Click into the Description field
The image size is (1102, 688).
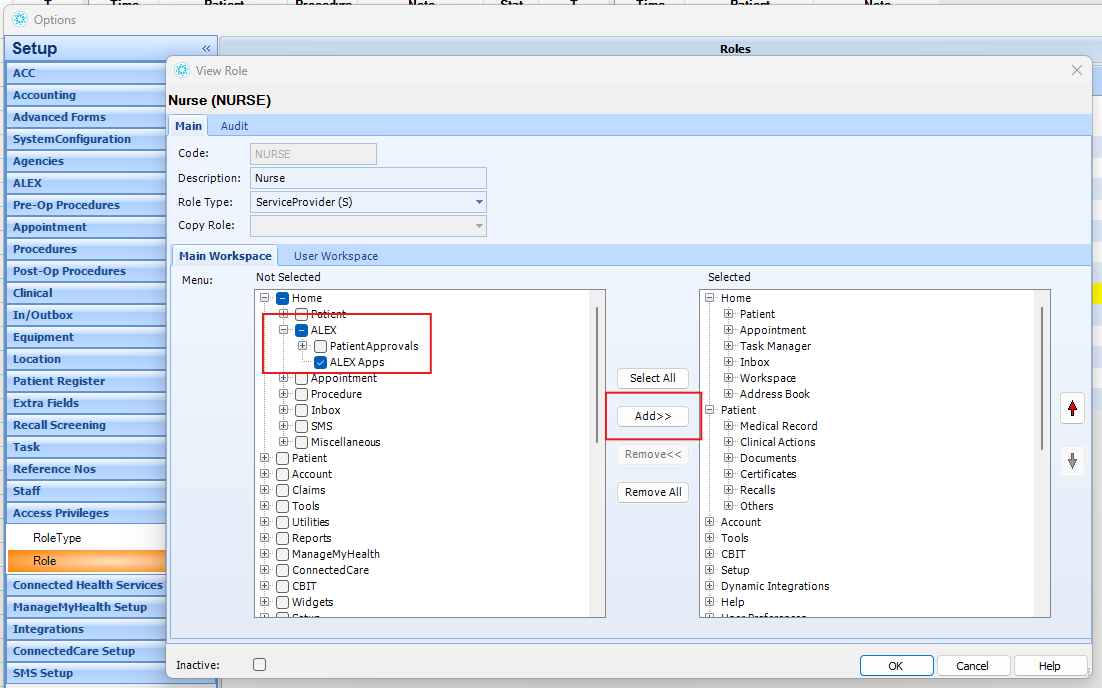[368, 178]
